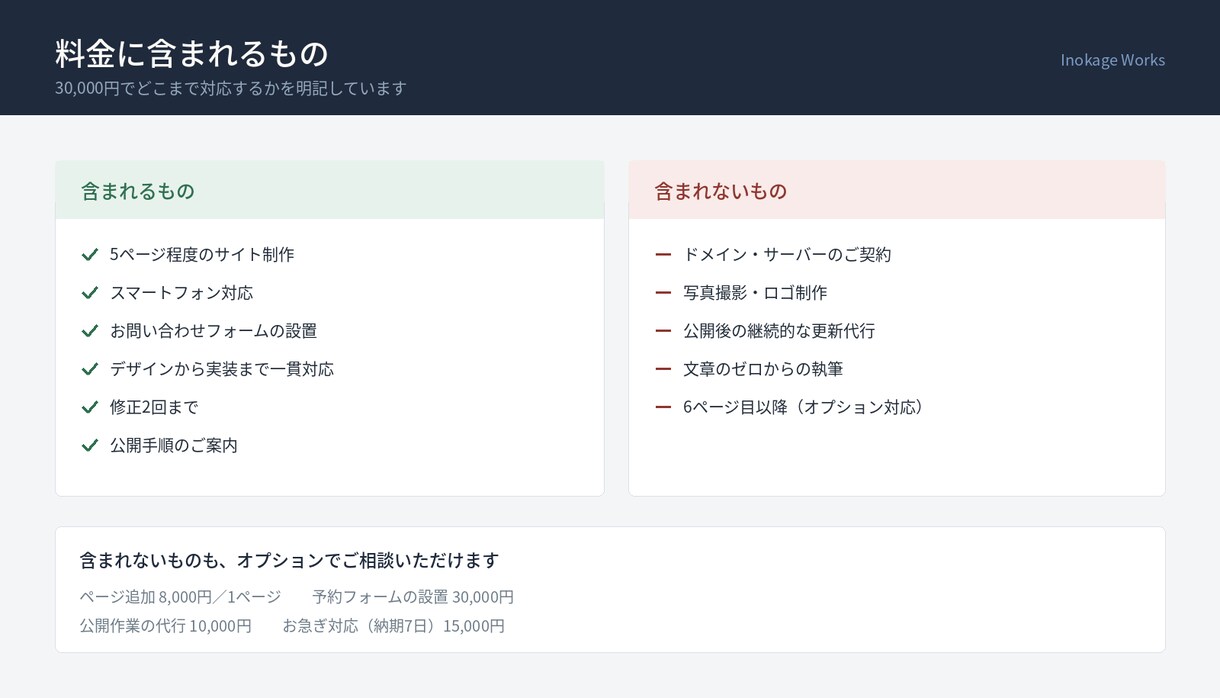Screen dimensions: 1220x698
Task: Click the text 公開手順のご案内
Action: coord(174,445)
